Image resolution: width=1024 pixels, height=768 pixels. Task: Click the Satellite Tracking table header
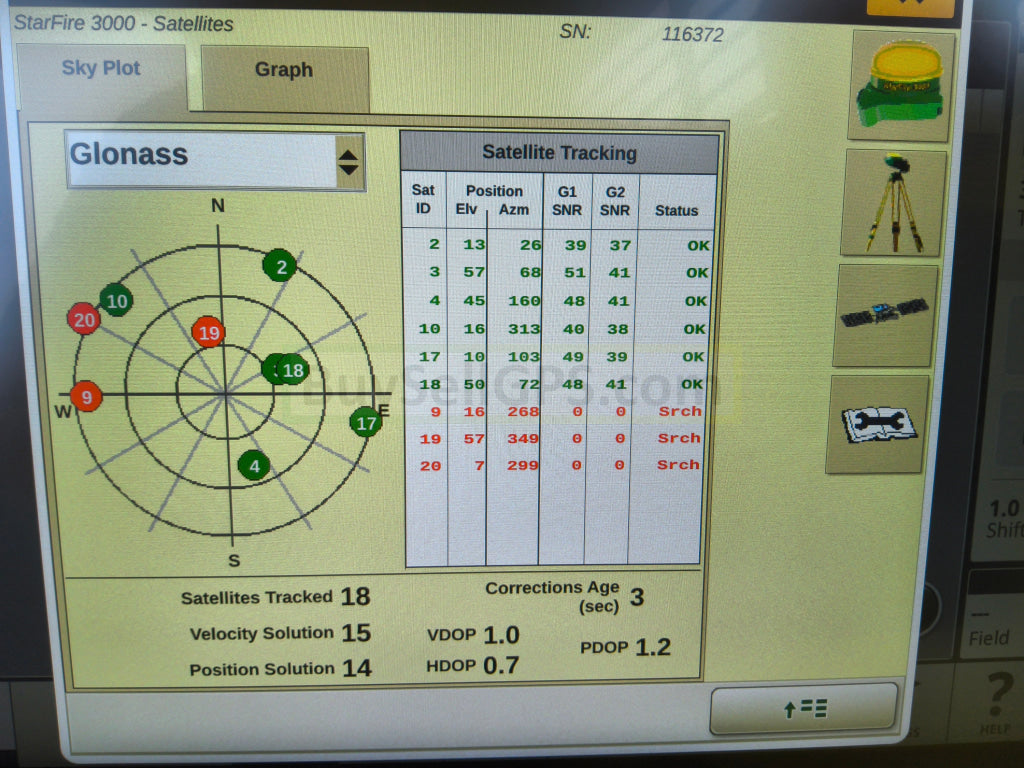click(559, 153)
